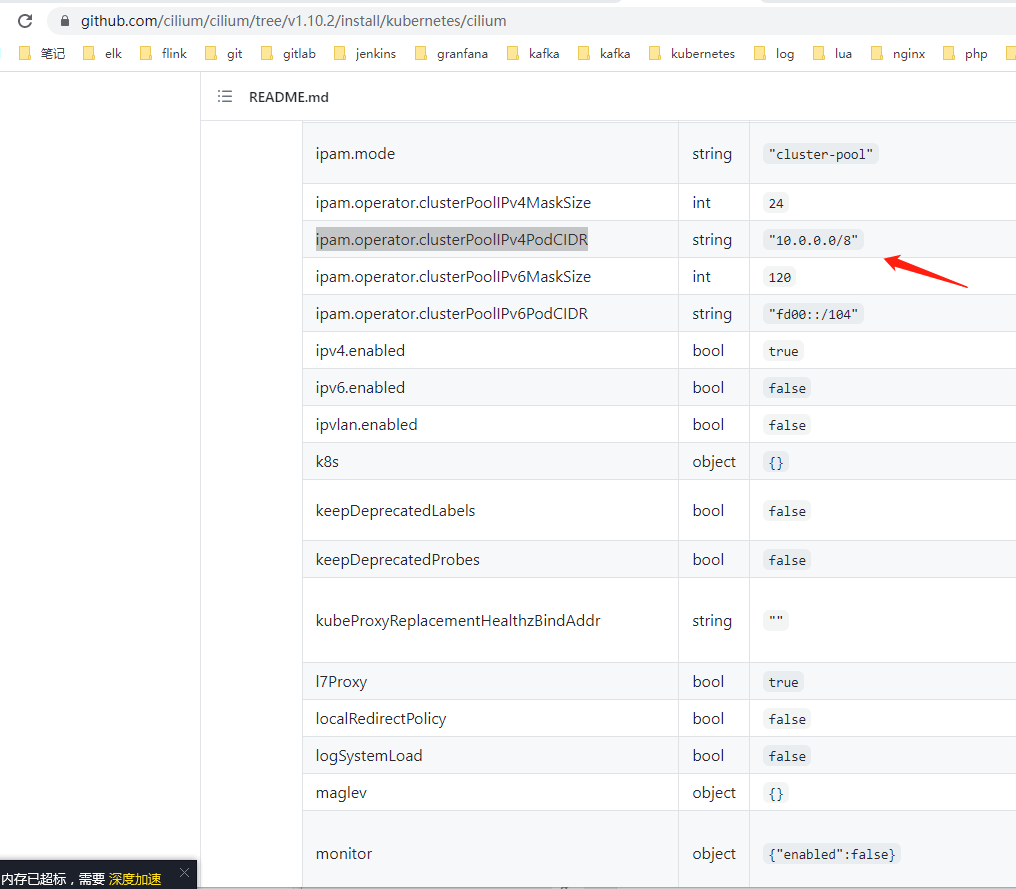The image size is (1016, 889).
Task: Click the README.md file title
Action: pos(289,97)
